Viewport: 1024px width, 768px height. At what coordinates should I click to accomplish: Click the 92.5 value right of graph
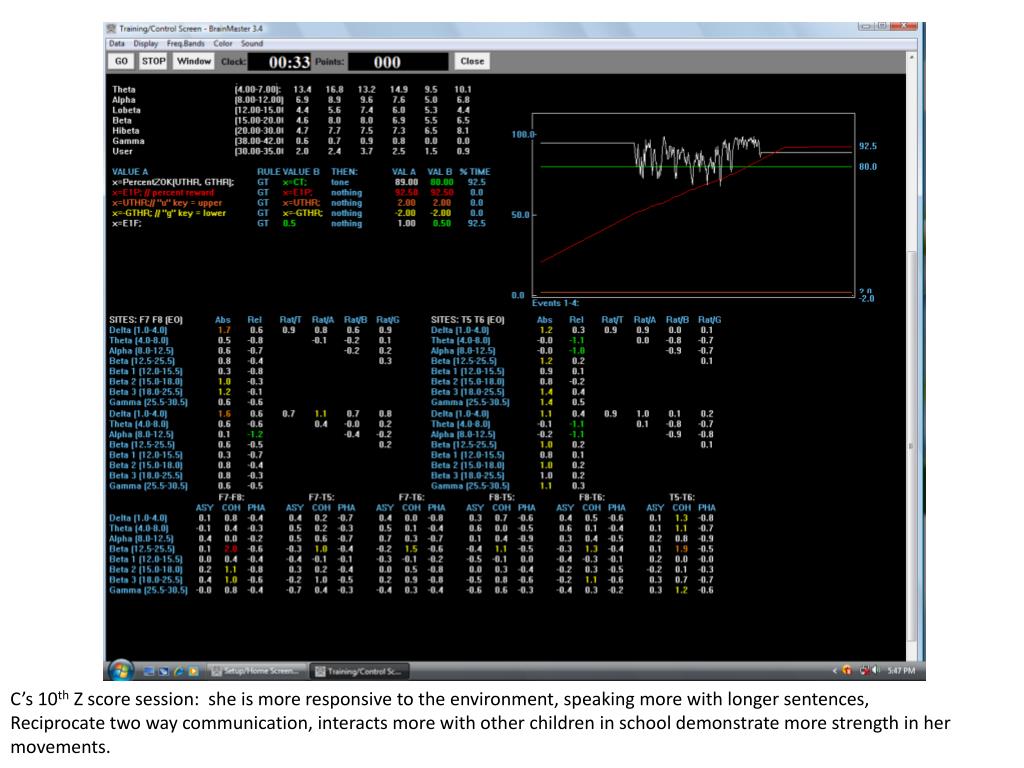pos(868,146)
